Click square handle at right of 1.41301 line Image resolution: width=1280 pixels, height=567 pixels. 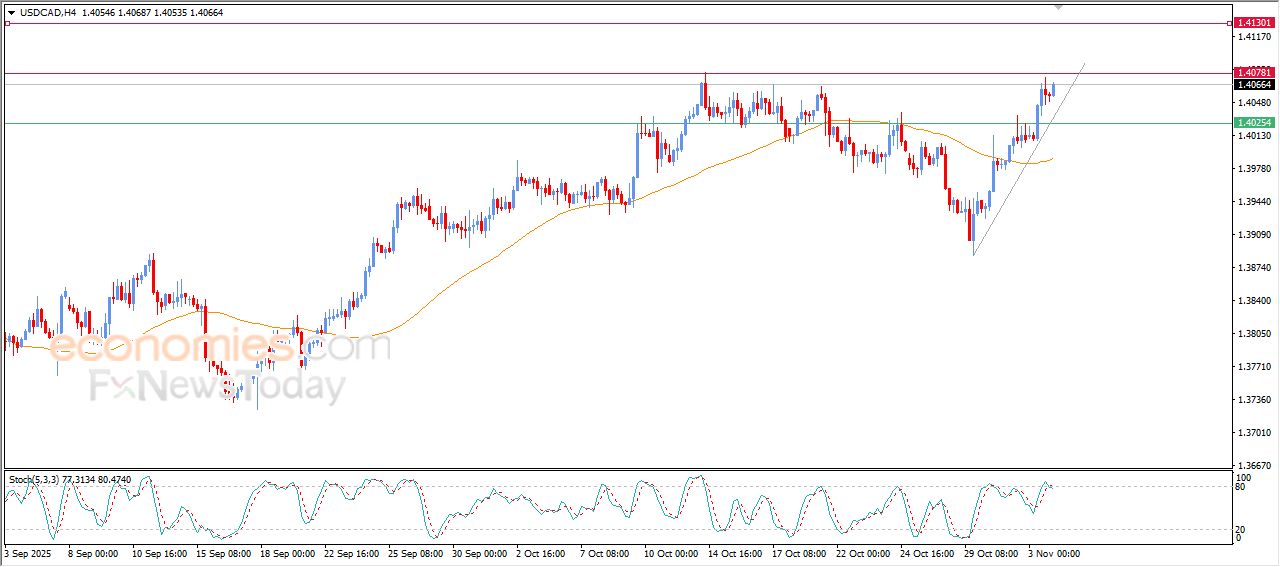pyautogui.click(x=1228, y=23)
